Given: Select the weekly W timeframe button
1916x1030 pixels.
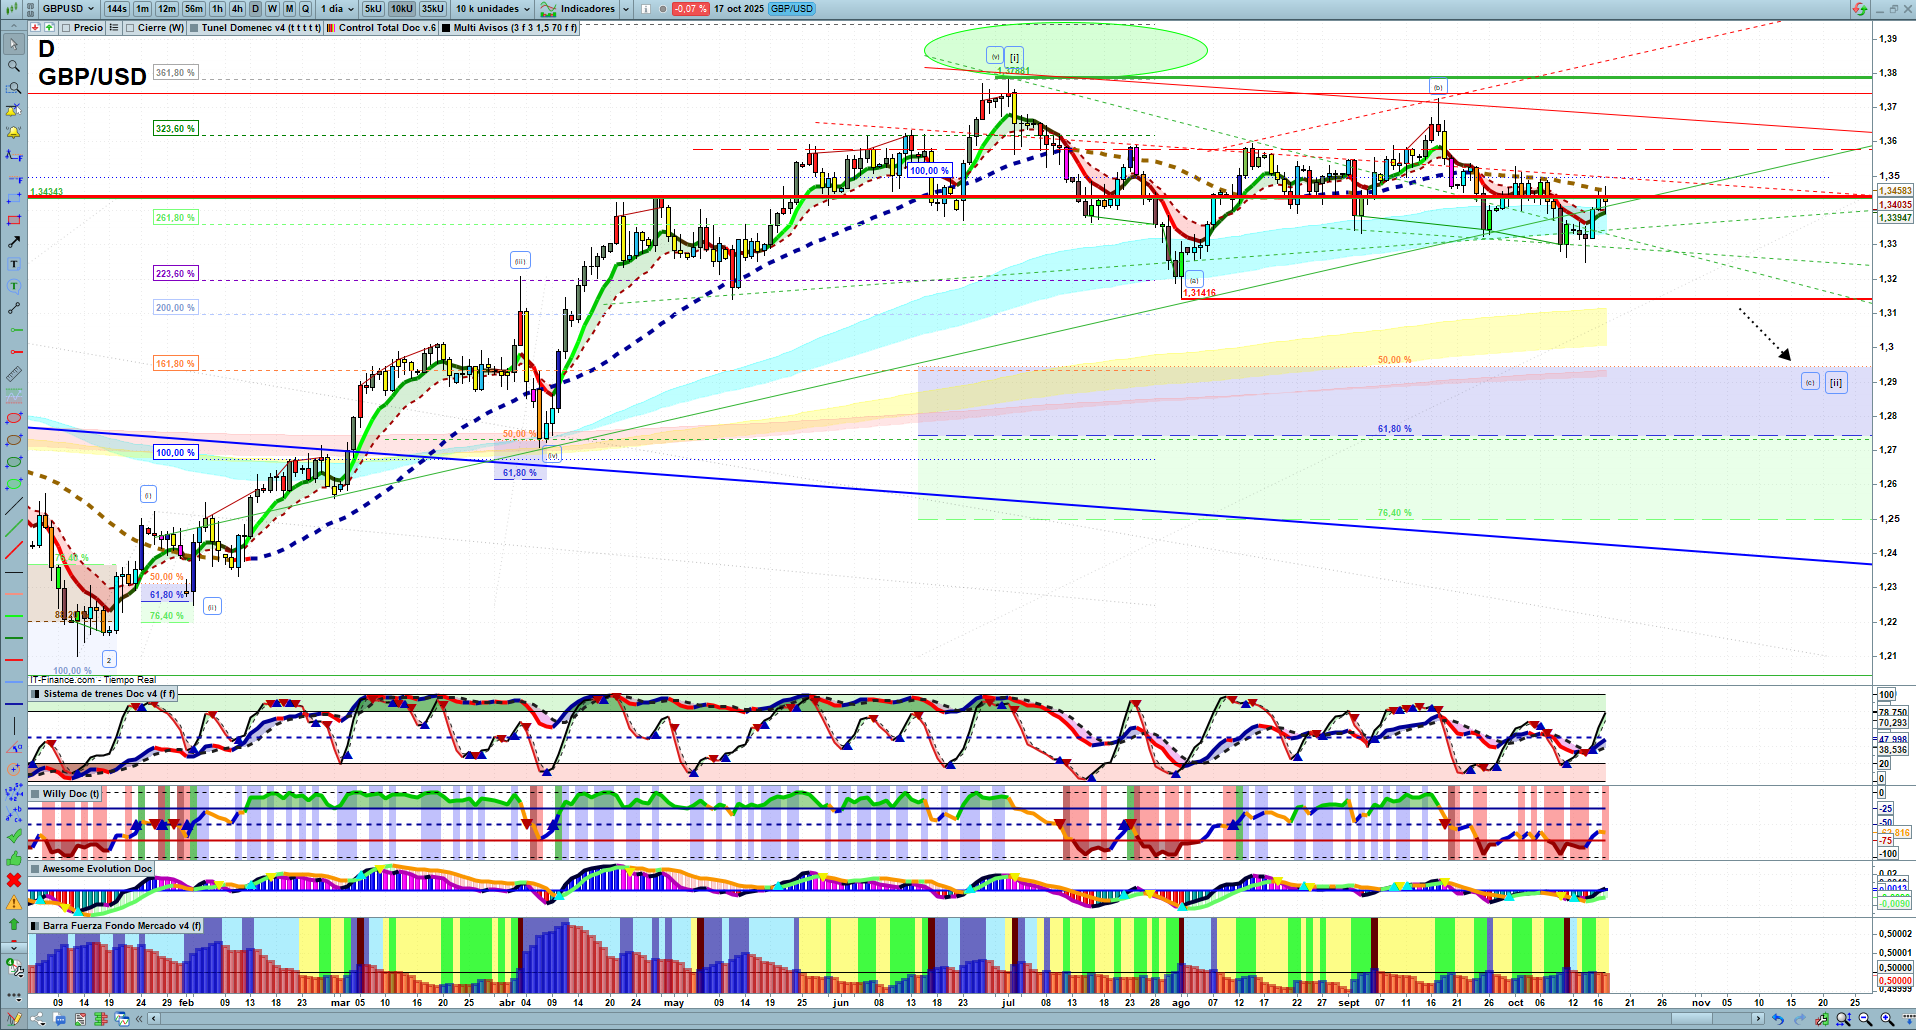Looking at the screenshot, I should pos(272,9).
